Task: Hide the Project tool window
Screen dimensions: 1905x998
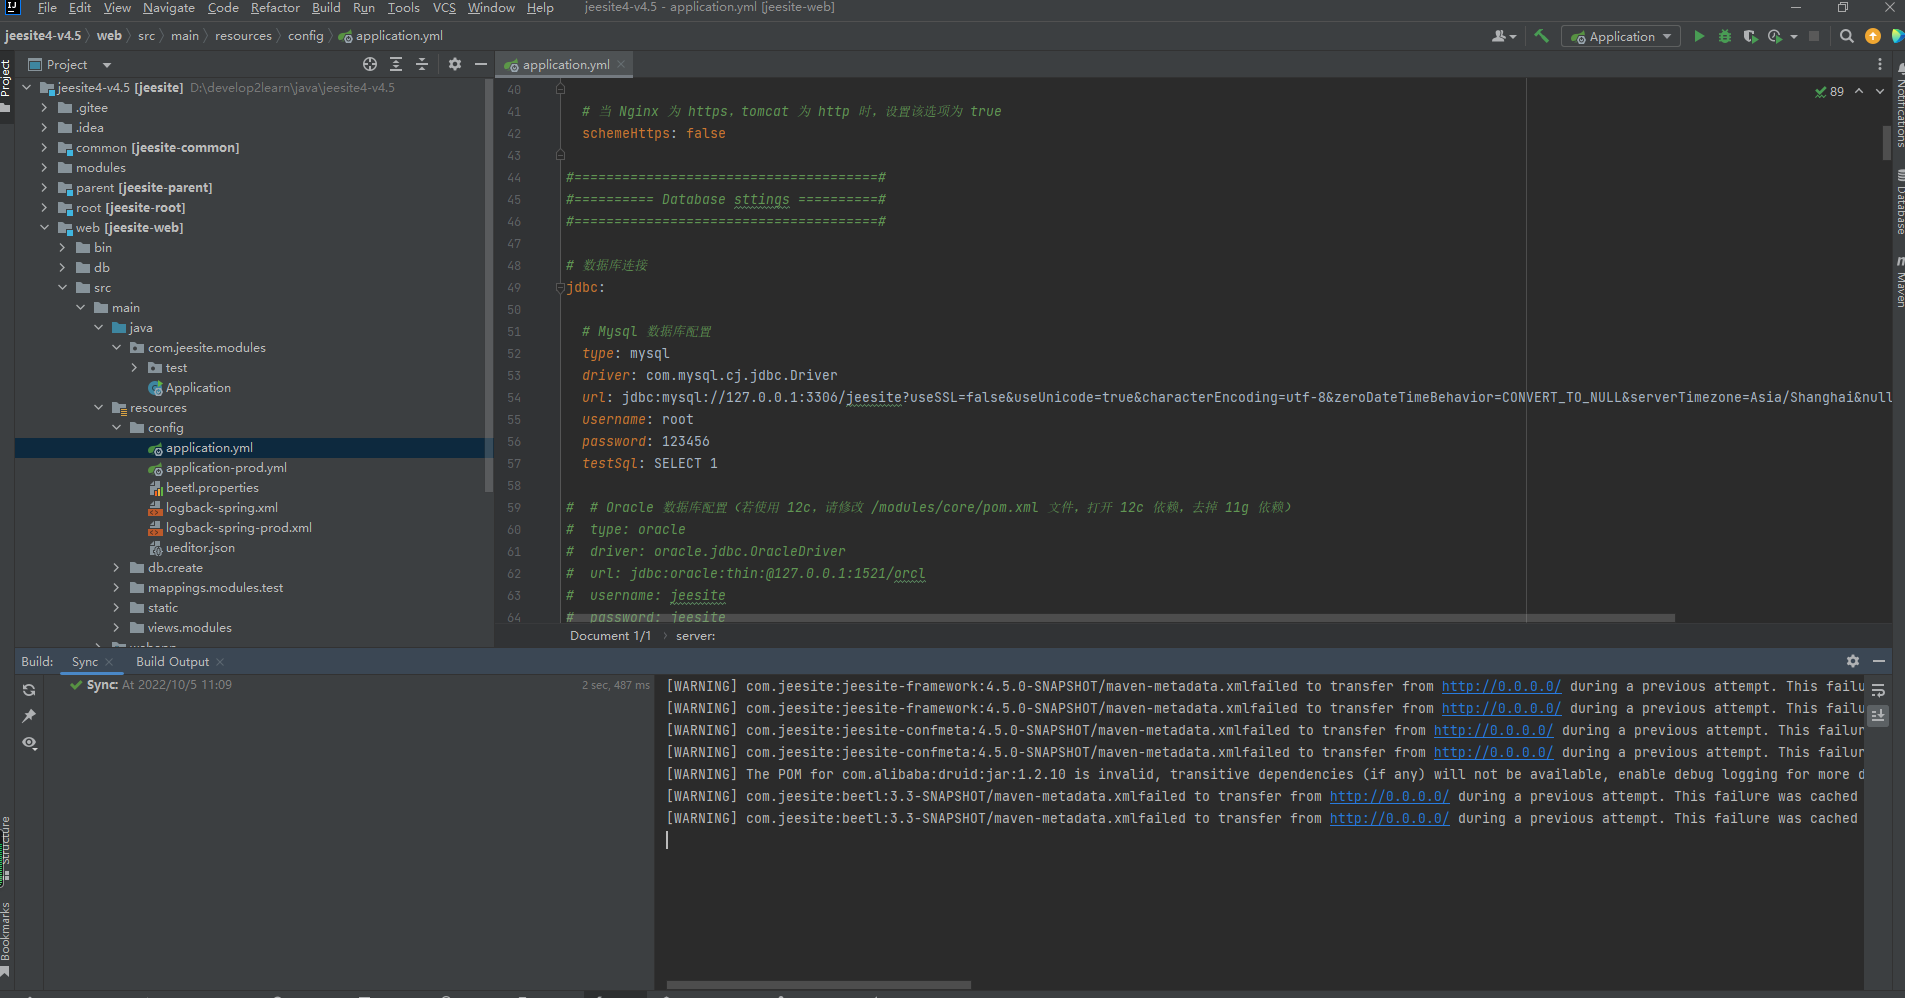Action: point(481,64)
